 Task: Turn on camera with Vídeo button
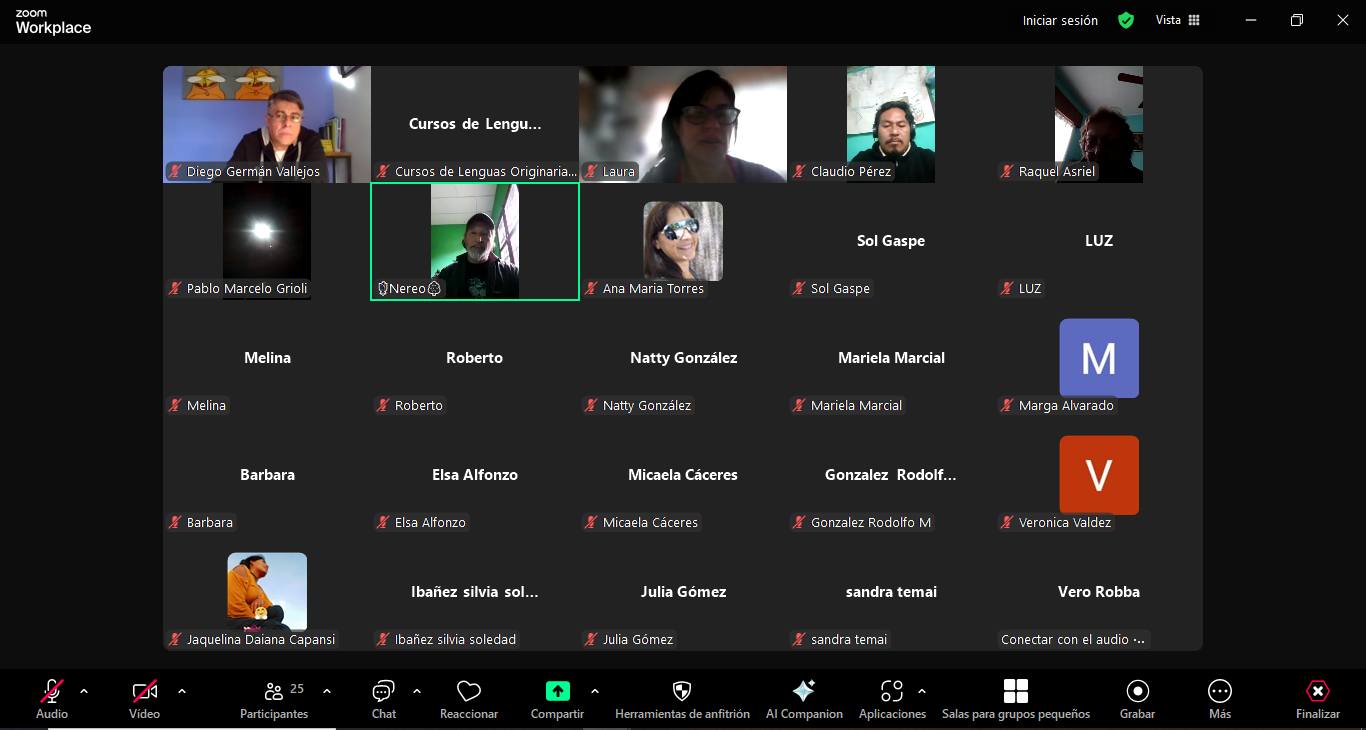(144, 699)
